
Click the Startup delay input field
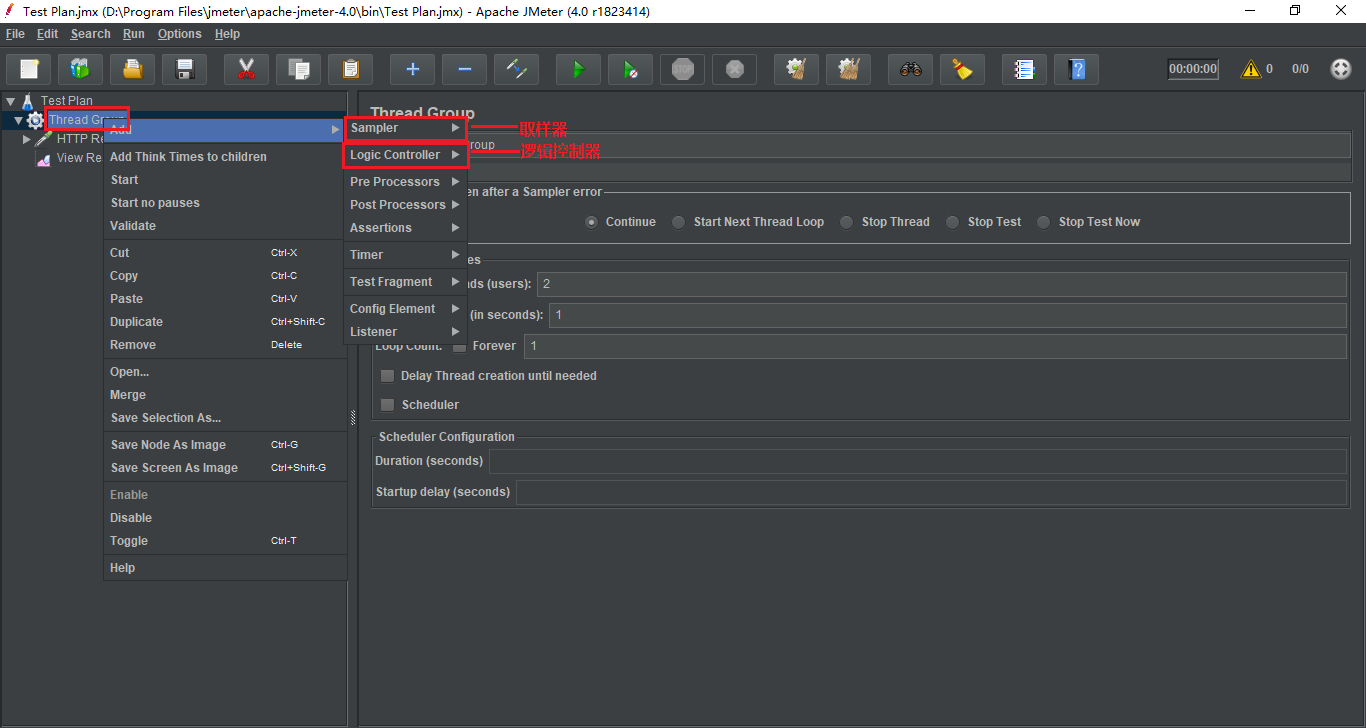click(931, 492)
